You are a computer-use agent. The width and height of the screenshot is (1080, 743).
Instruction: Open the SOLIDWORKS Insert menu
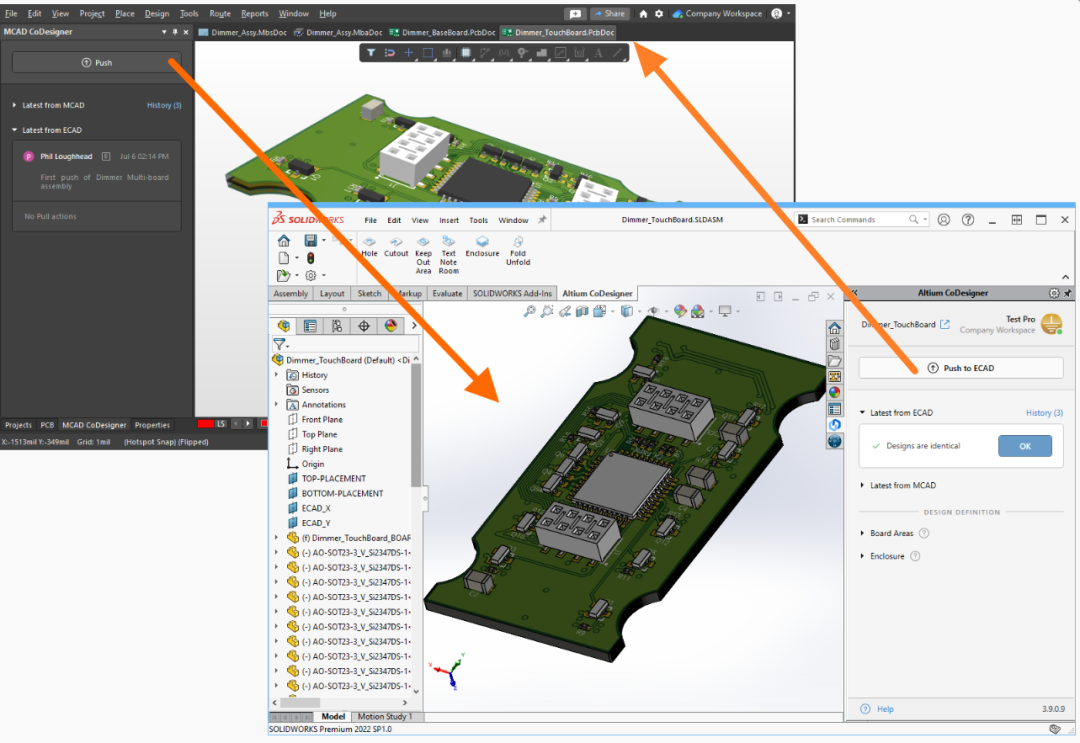pyautogui.click(x=449, y=220)
